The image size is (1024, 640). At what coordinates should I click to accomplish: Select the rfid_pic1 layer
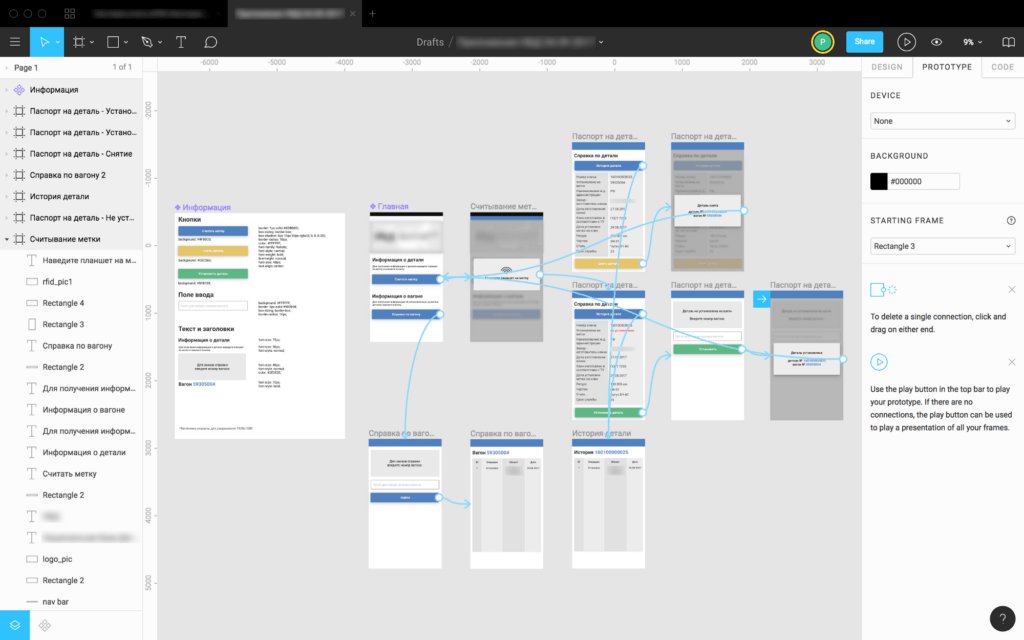[x=71, y=281]
